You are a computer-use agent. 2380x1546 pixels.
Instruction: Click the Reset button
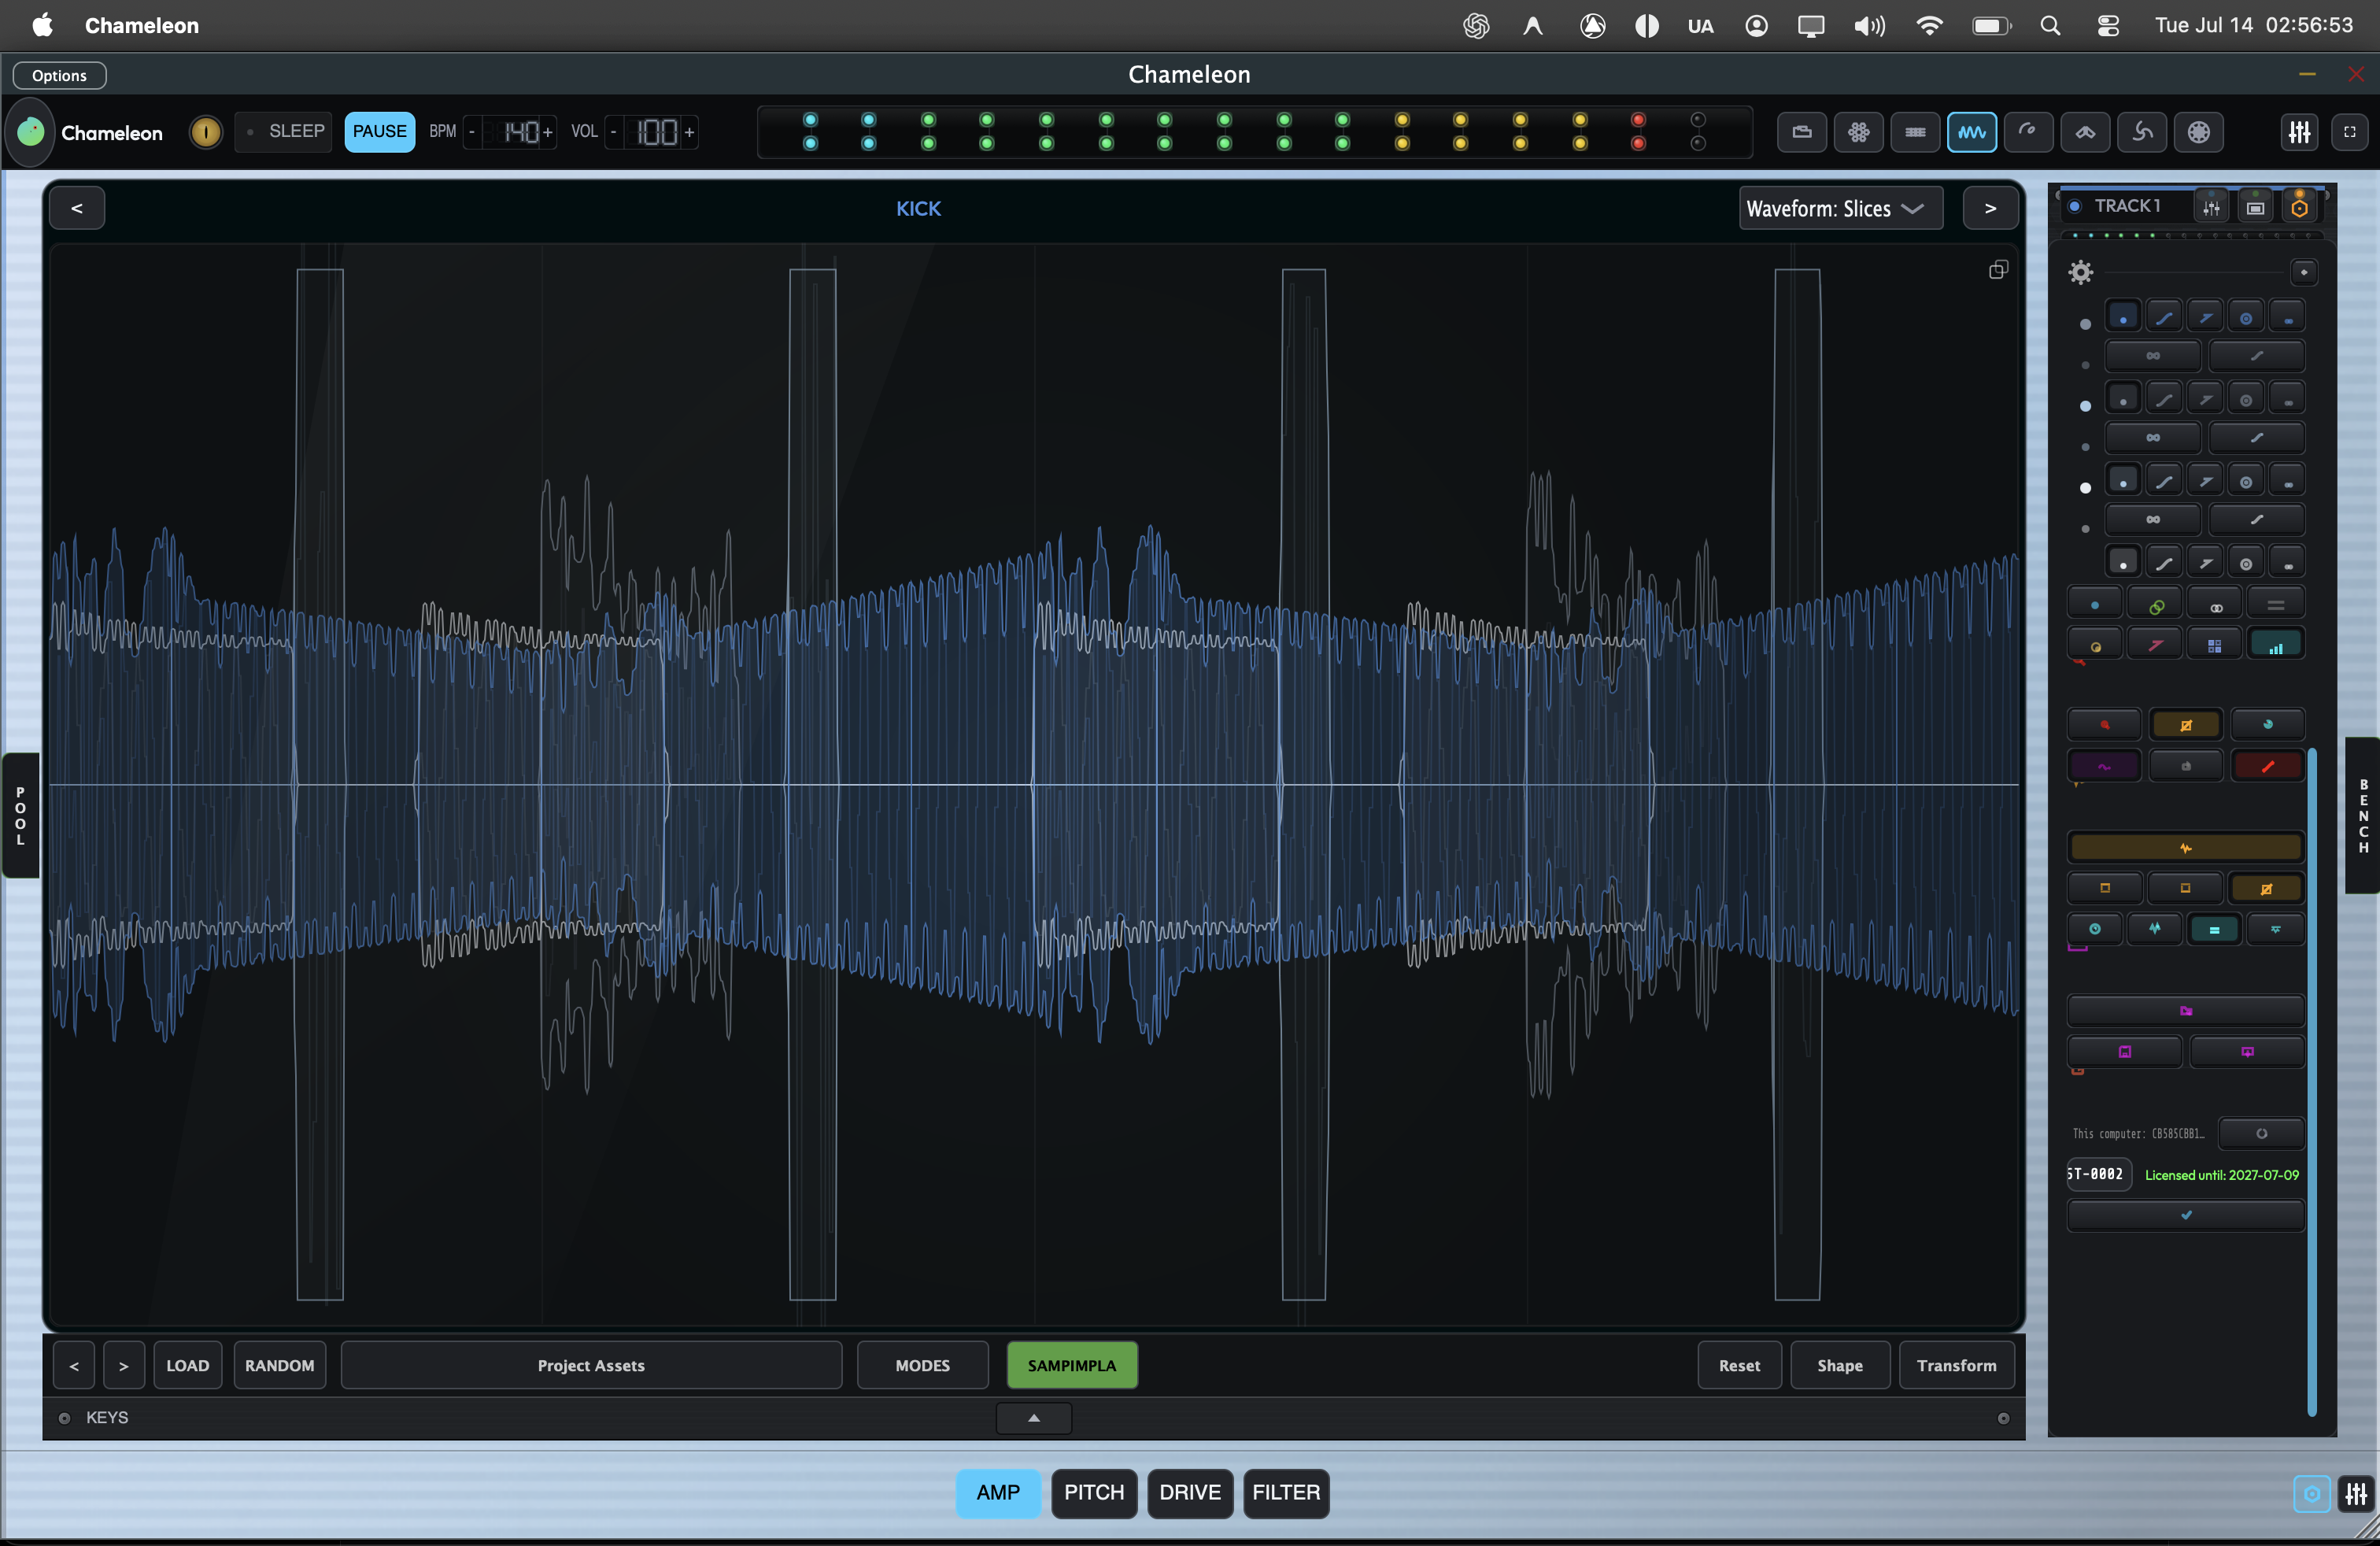(1739, 1366)
